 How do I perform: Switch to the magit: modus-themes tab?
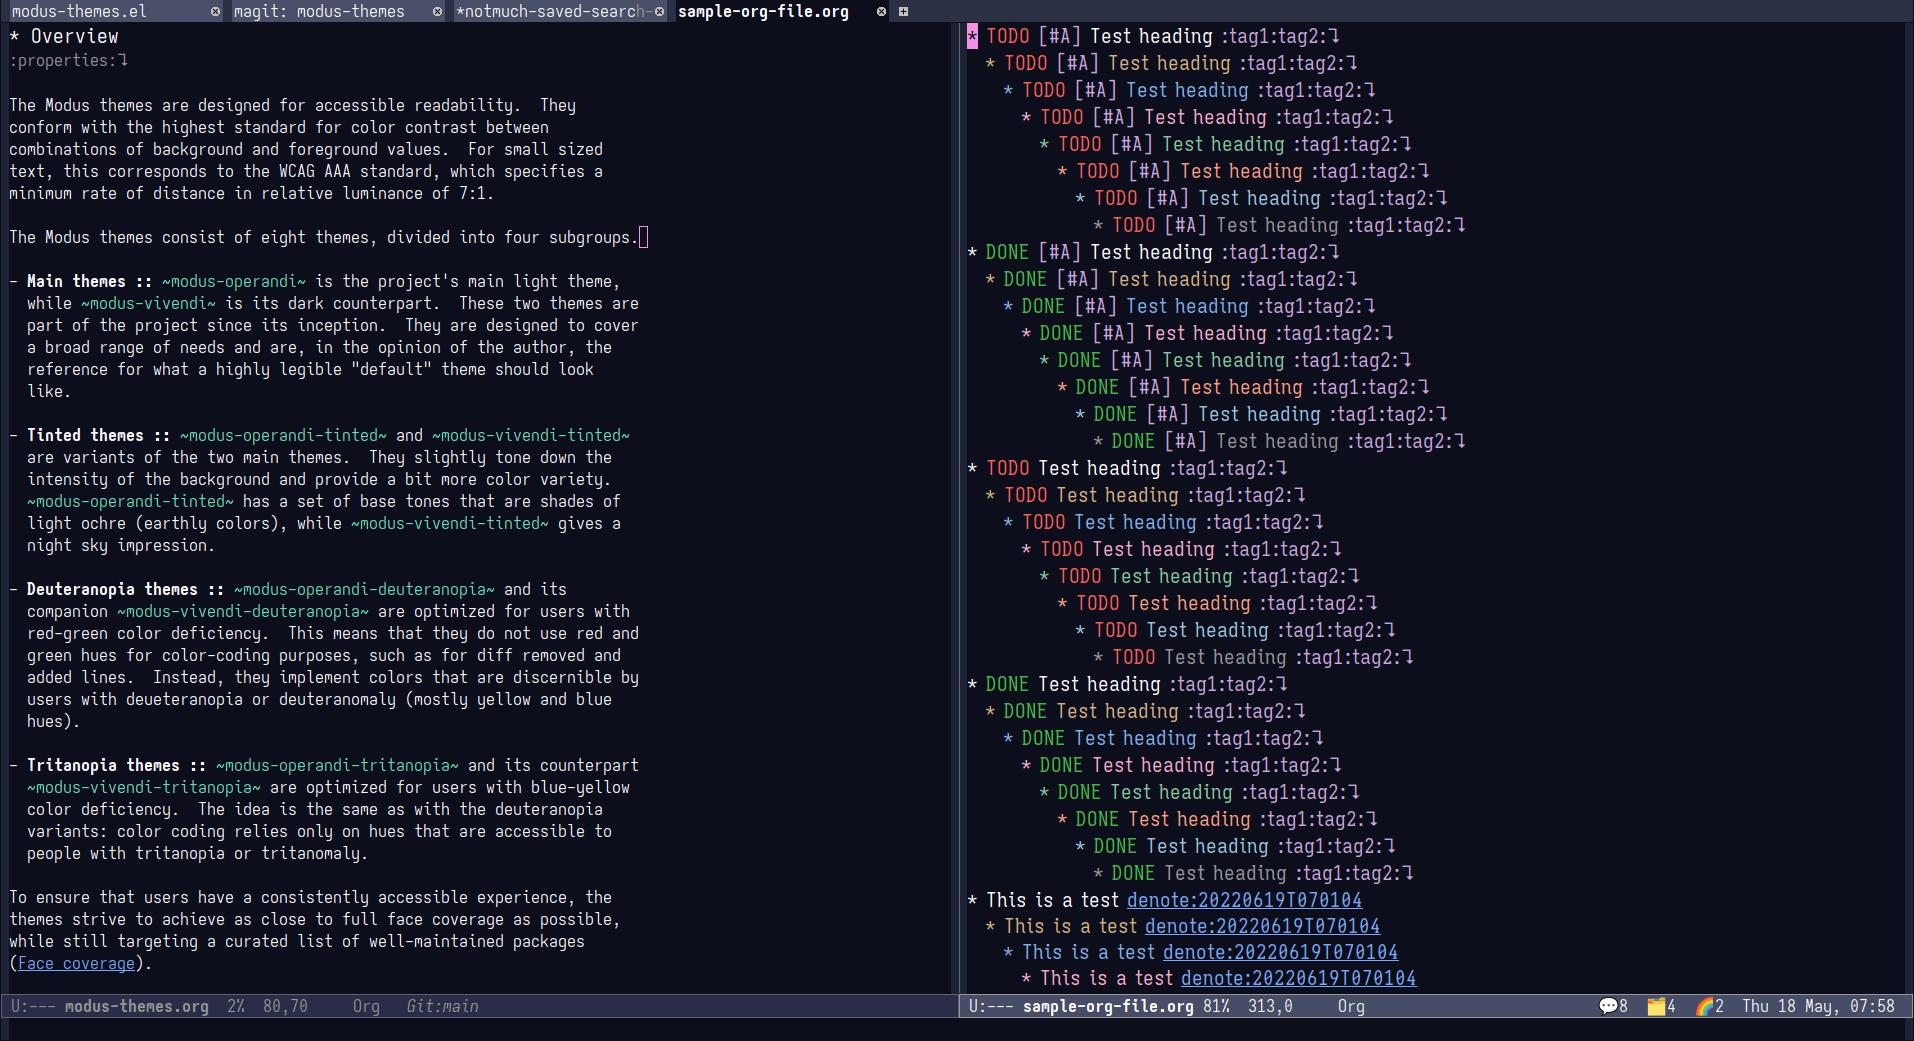(319, 12)
